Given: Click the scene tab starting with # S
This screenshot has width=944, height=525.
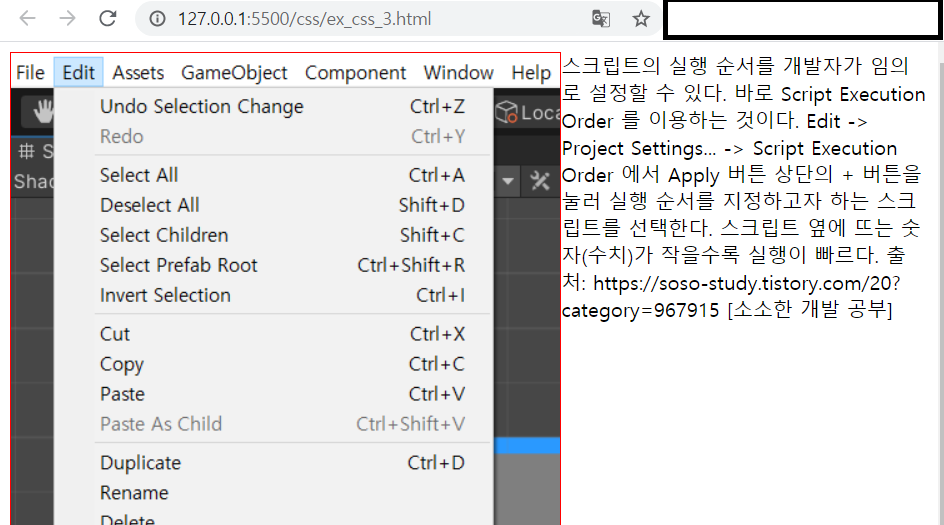Looking at the screenshot, I should [x=35, y=151].
